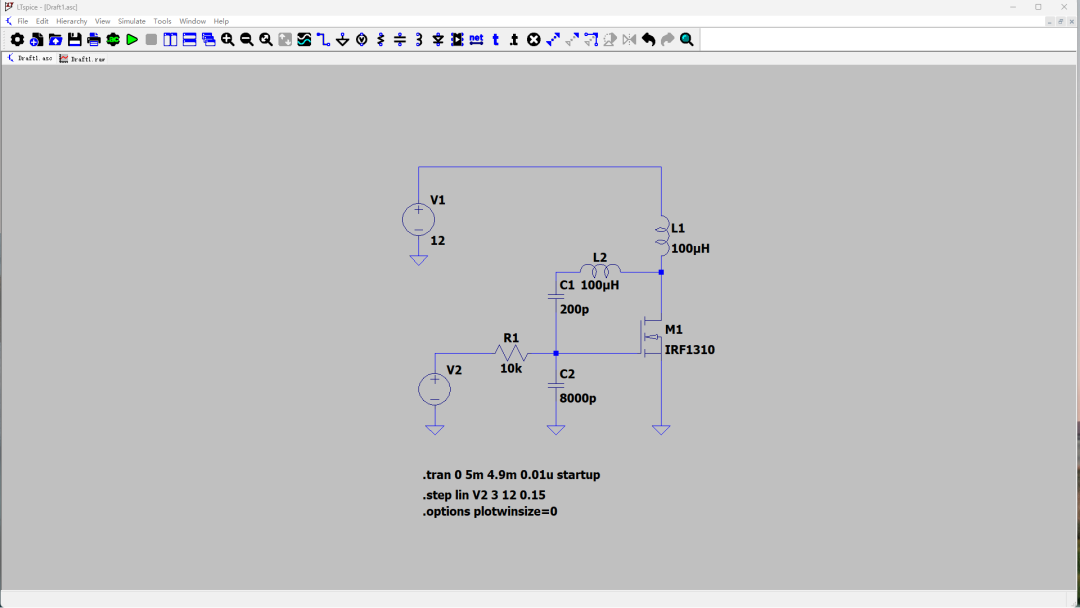The image size is (1080, 608).
Task: Click the waveform autorange icon
Action: click(304, 40)
